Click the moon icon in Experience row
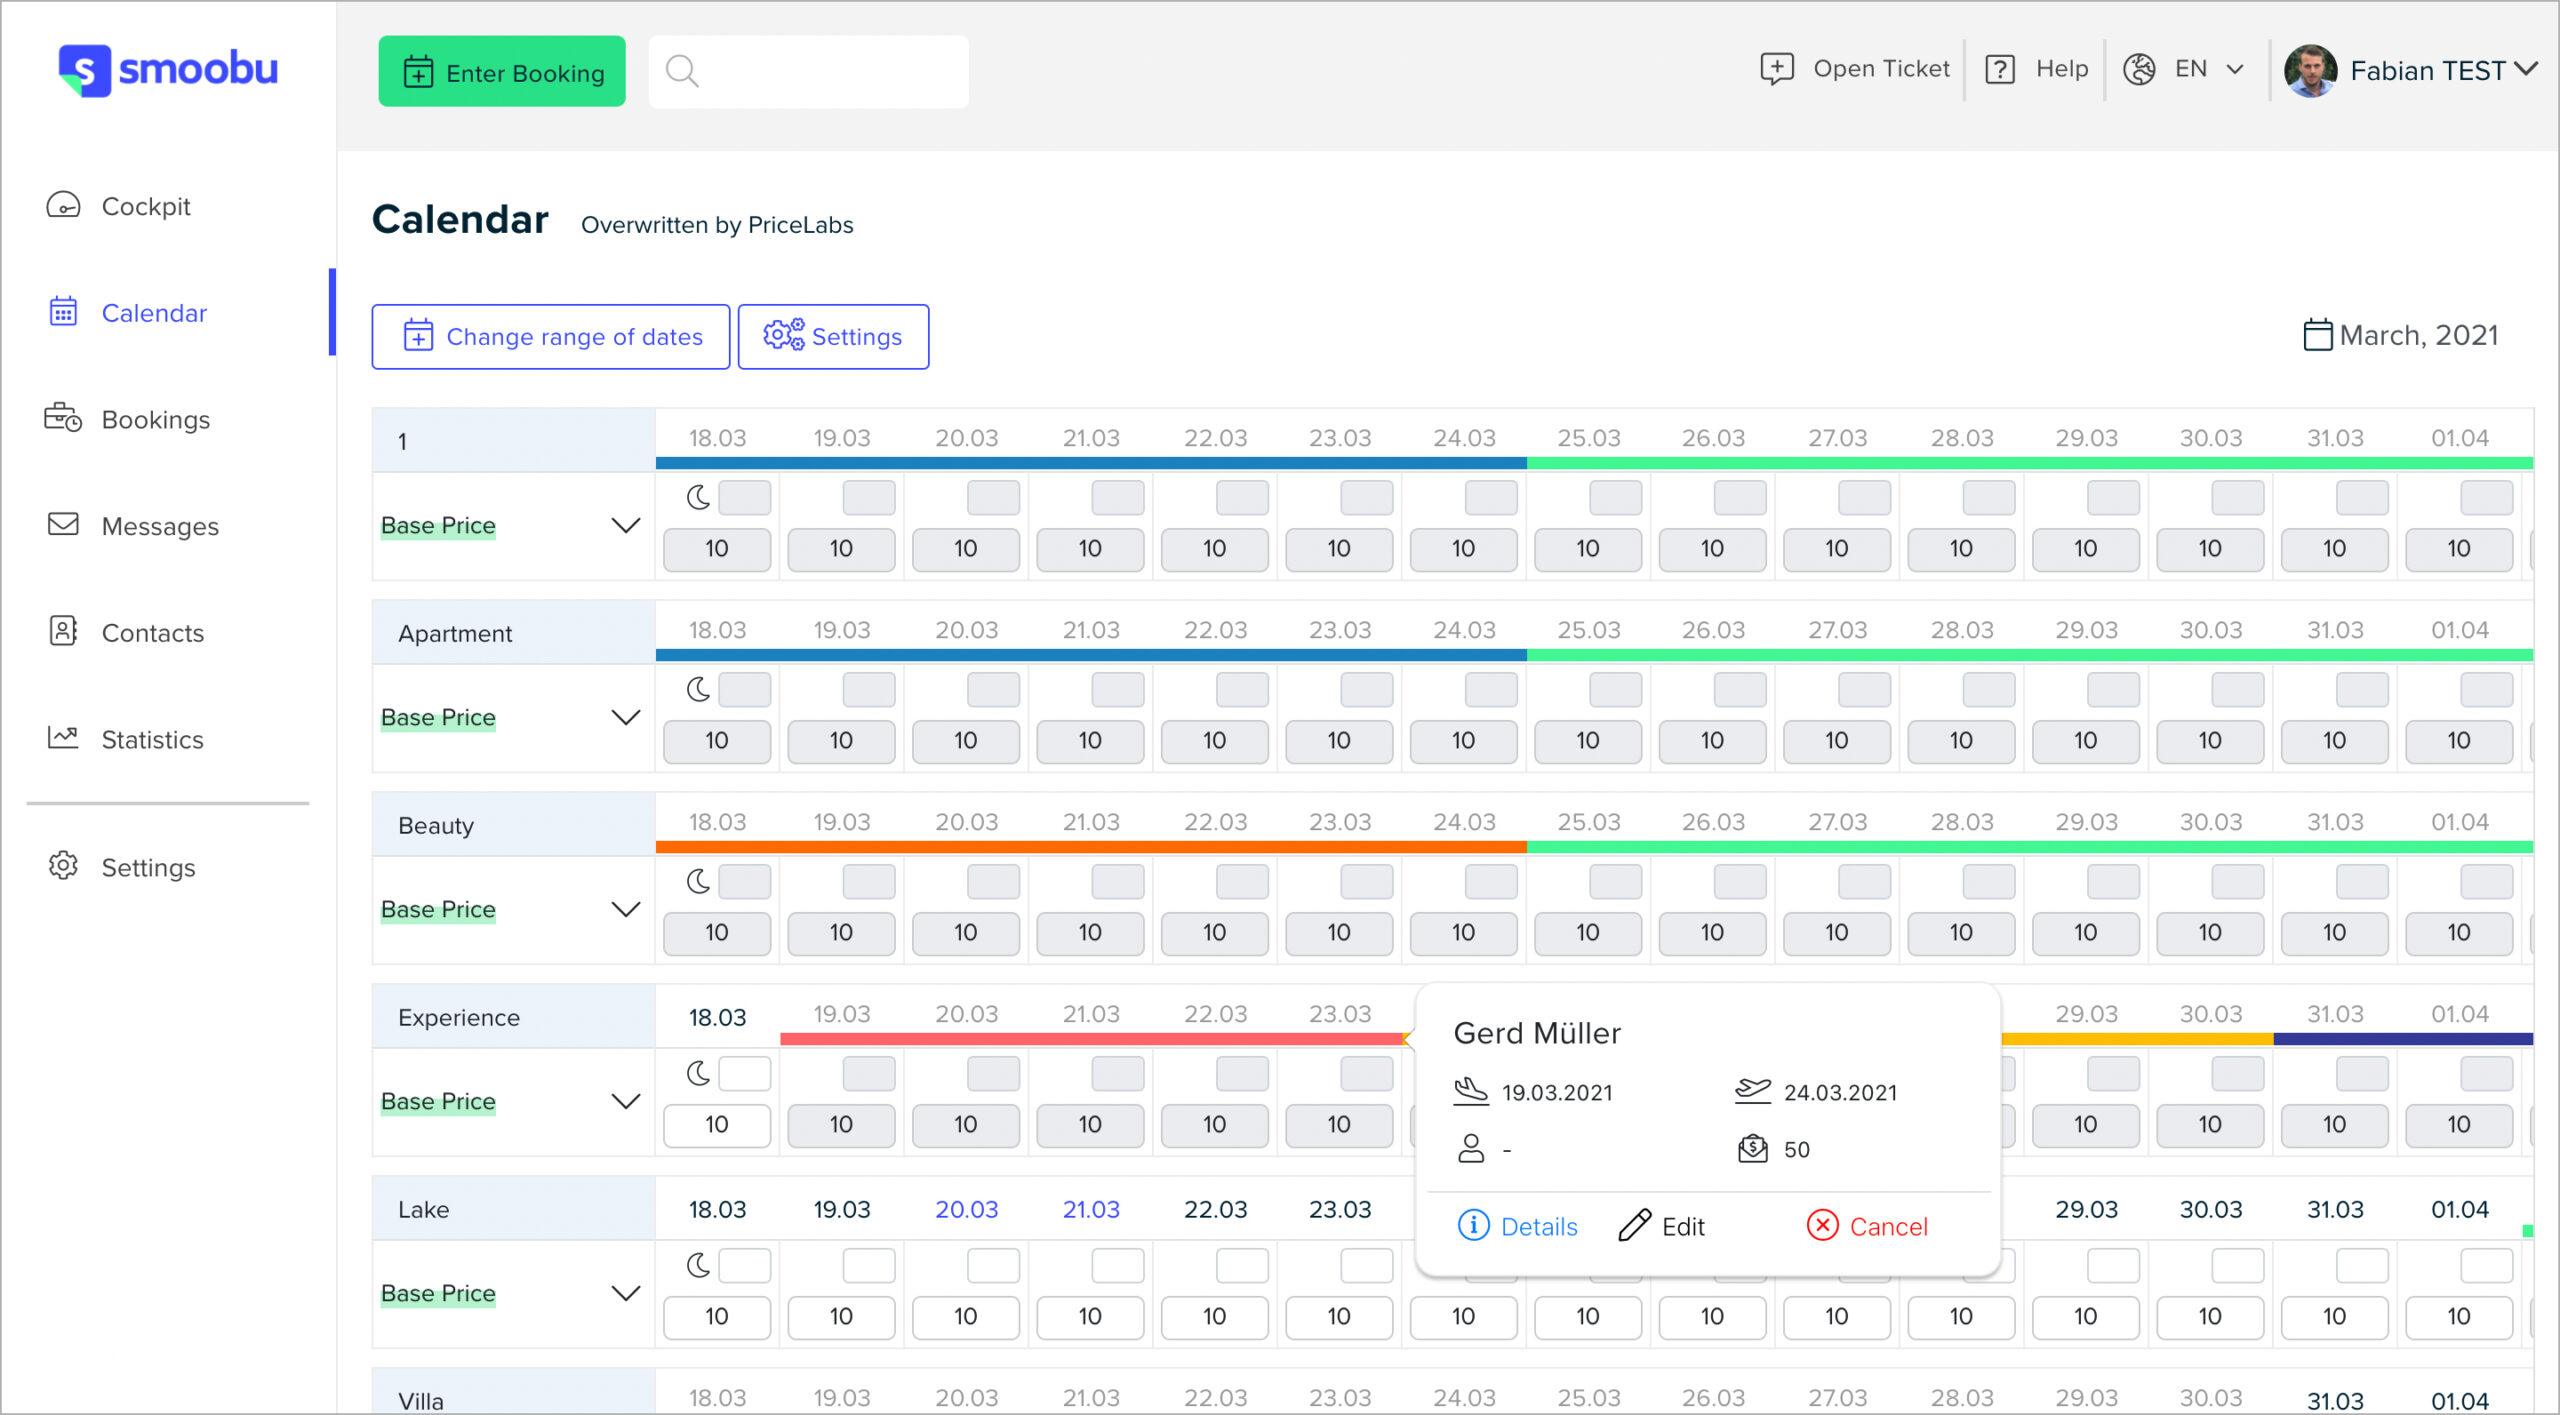The image size is (2560, 1415). click(x=698, y=1073)
